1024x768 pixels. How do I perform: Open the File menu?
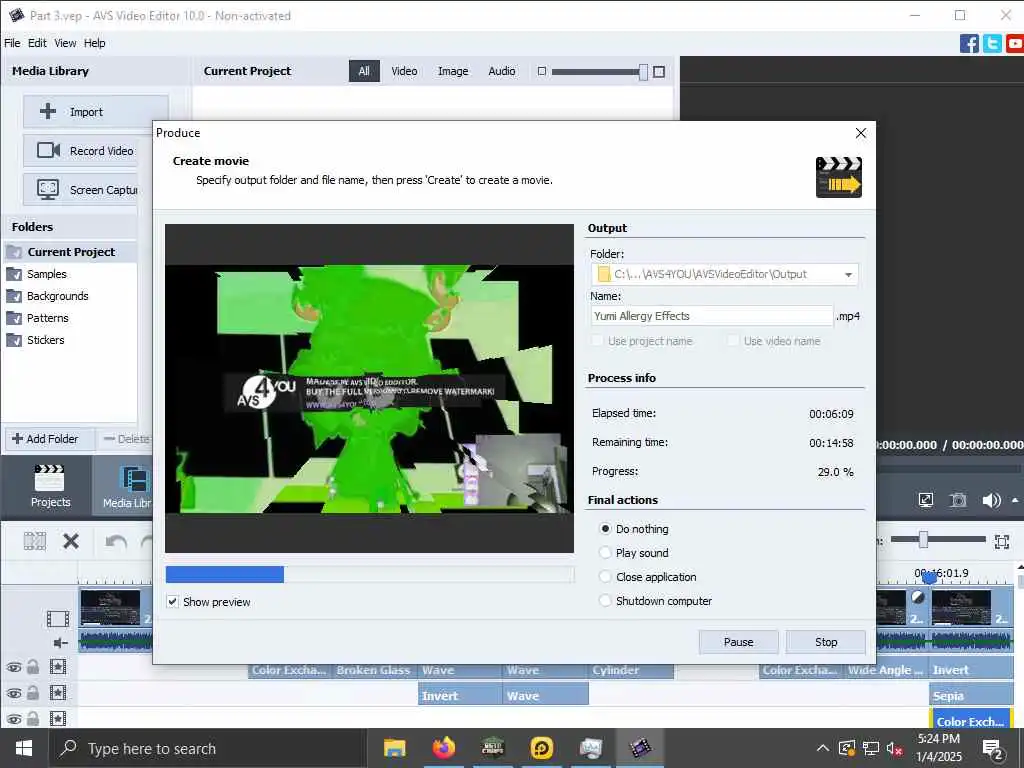(x=12, y=43)
